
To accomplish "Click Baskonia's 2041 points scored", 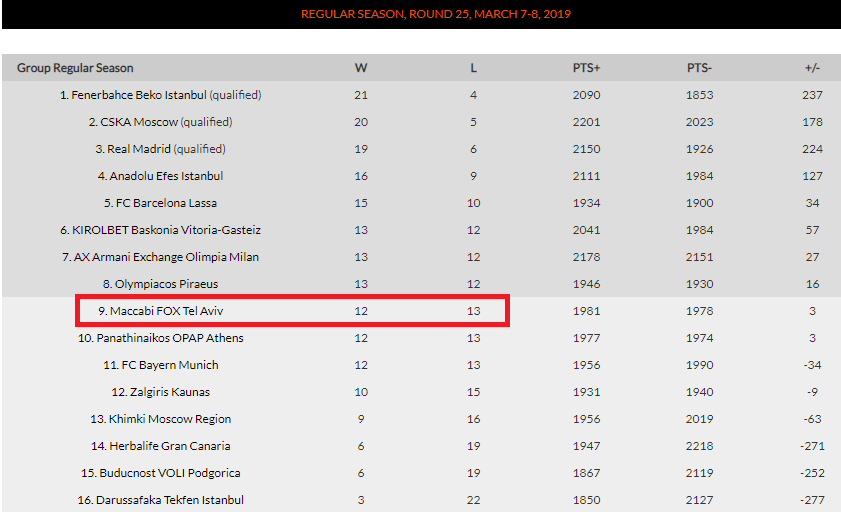I will click(586, 230).
